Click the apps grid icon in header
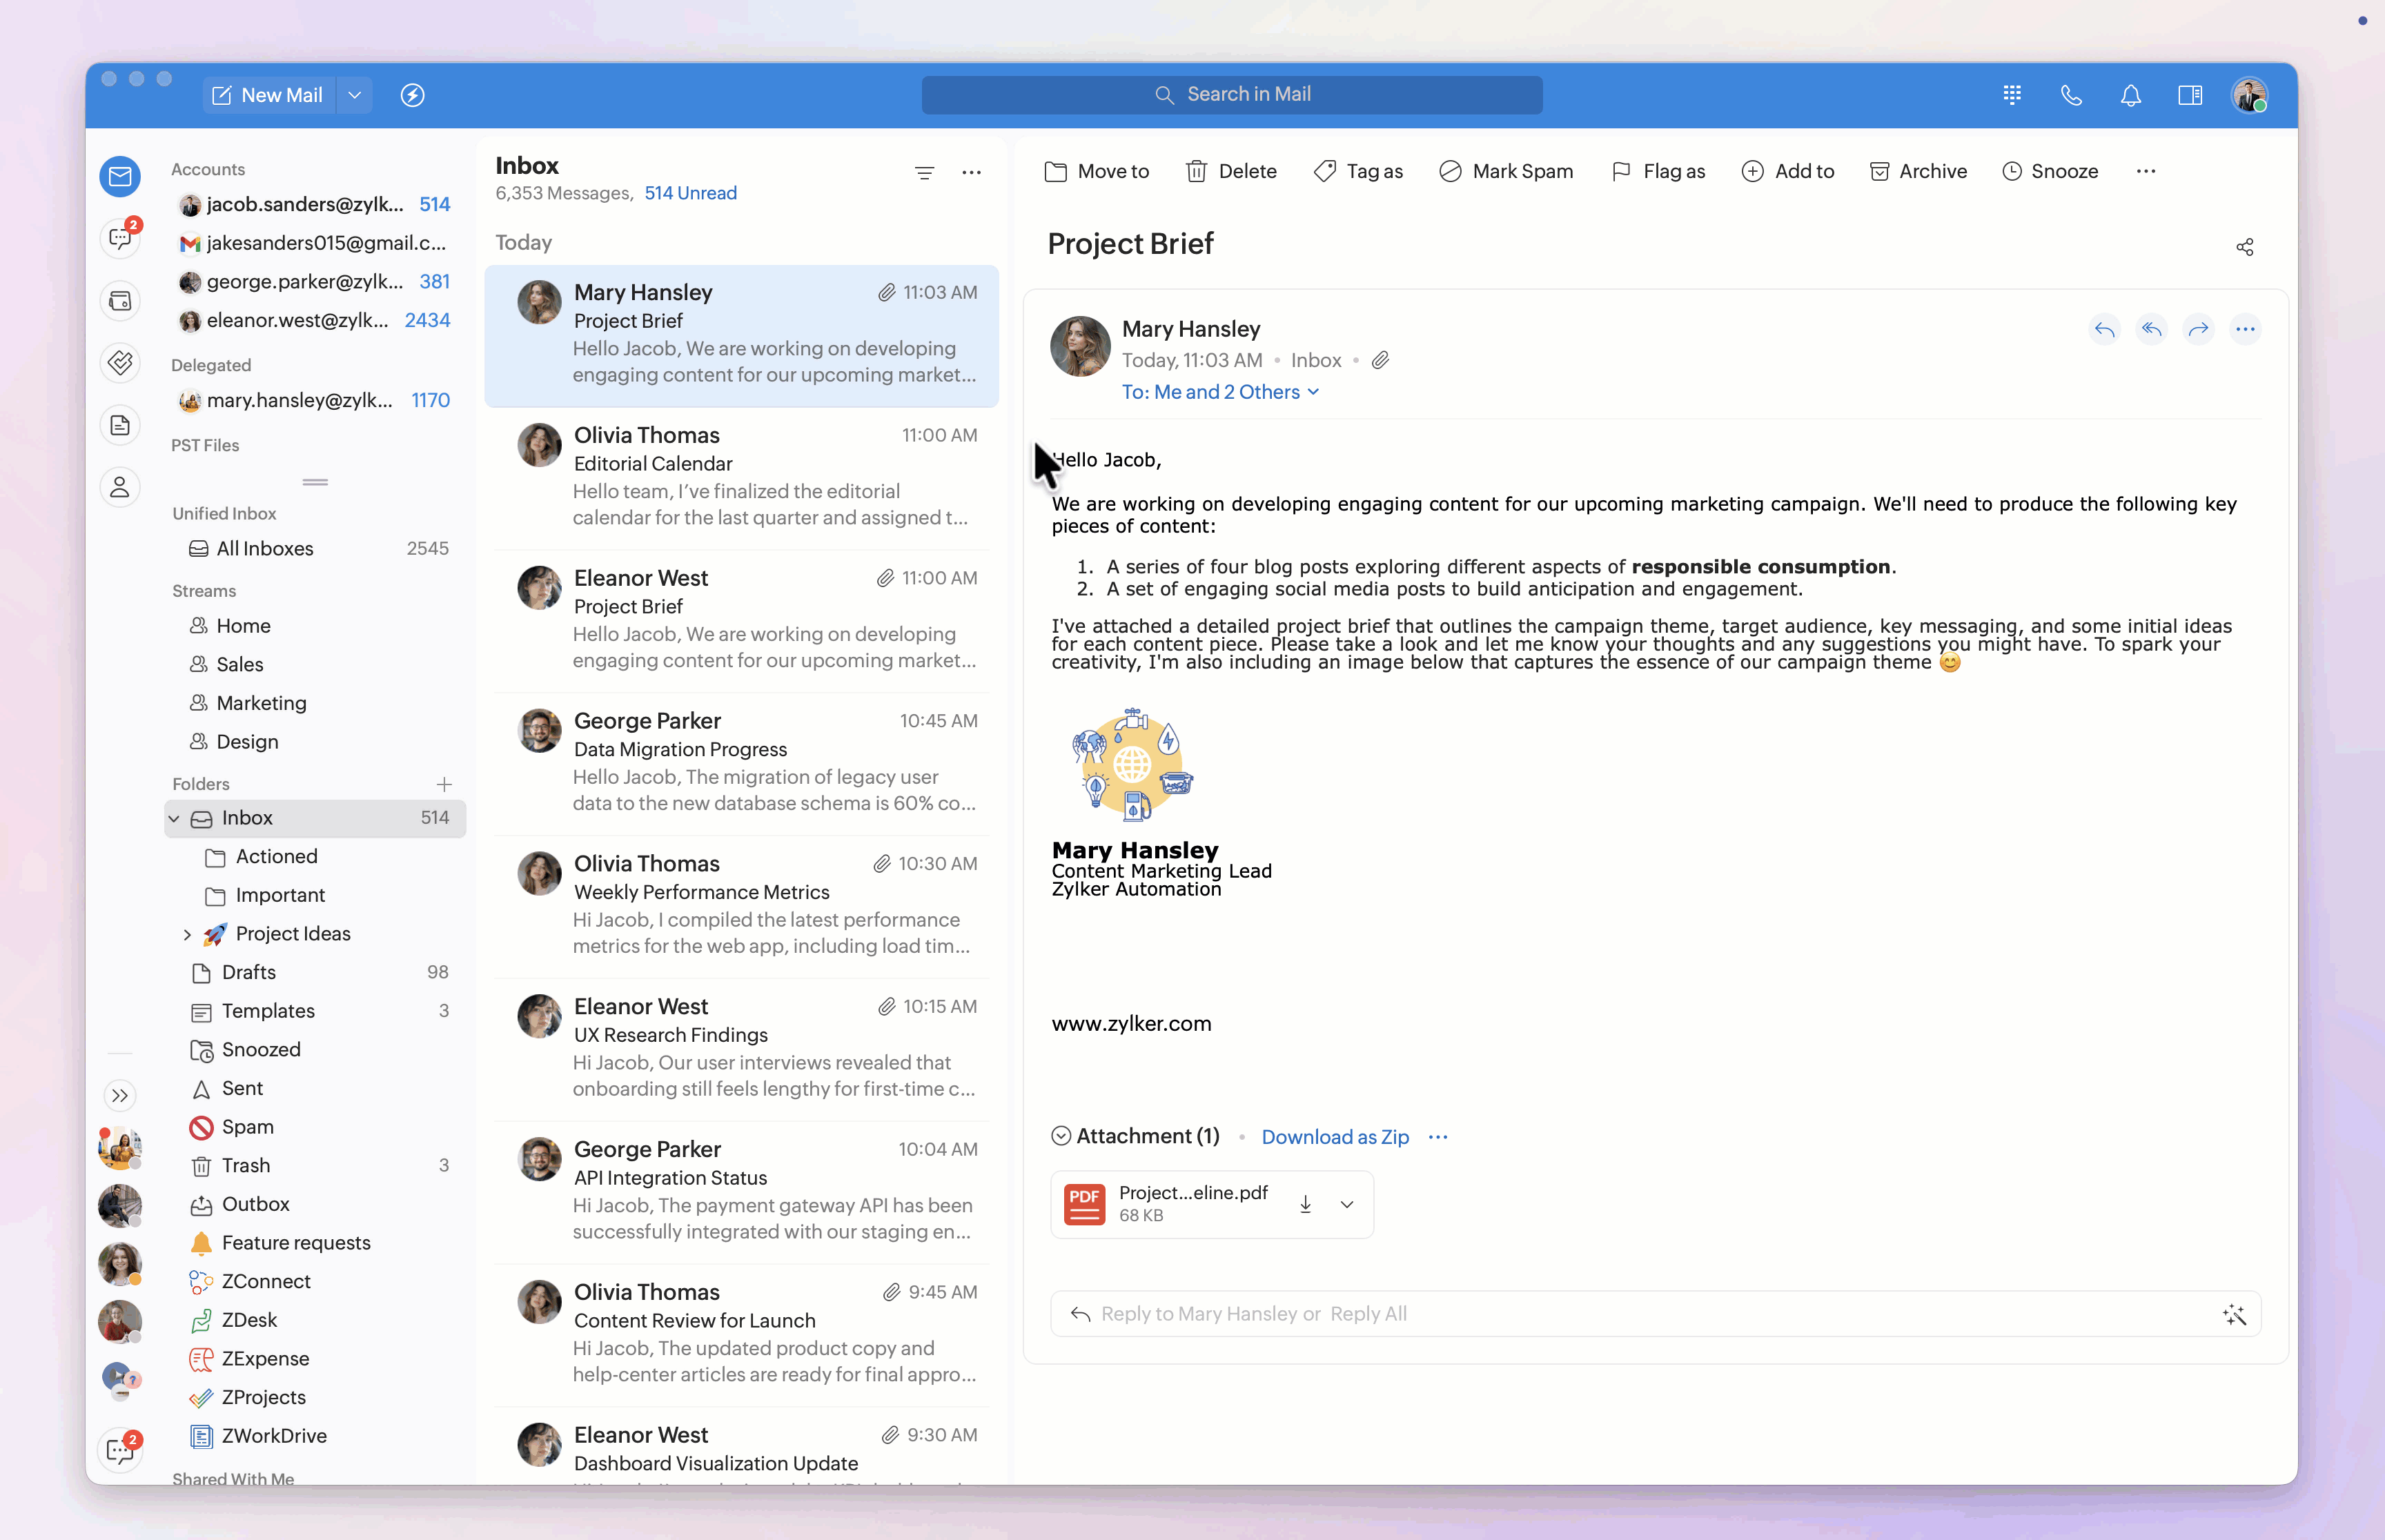2385x1540 pixels. (x=2012, y=95)
